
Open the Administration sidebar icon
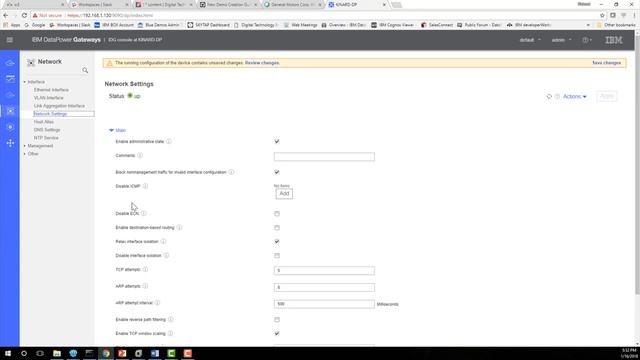pos(10,127)
